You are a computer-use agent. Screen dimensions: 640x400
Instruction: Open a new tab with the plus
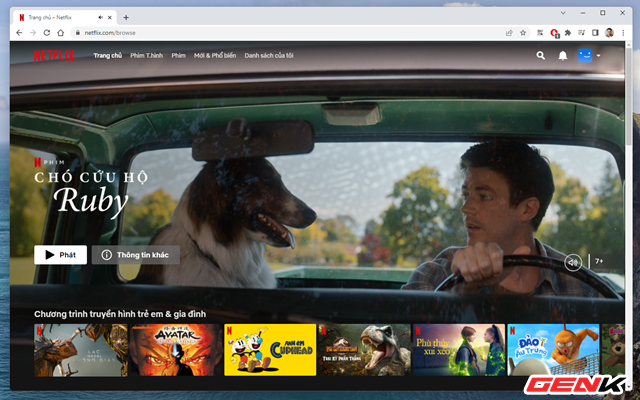click(126, 18)
